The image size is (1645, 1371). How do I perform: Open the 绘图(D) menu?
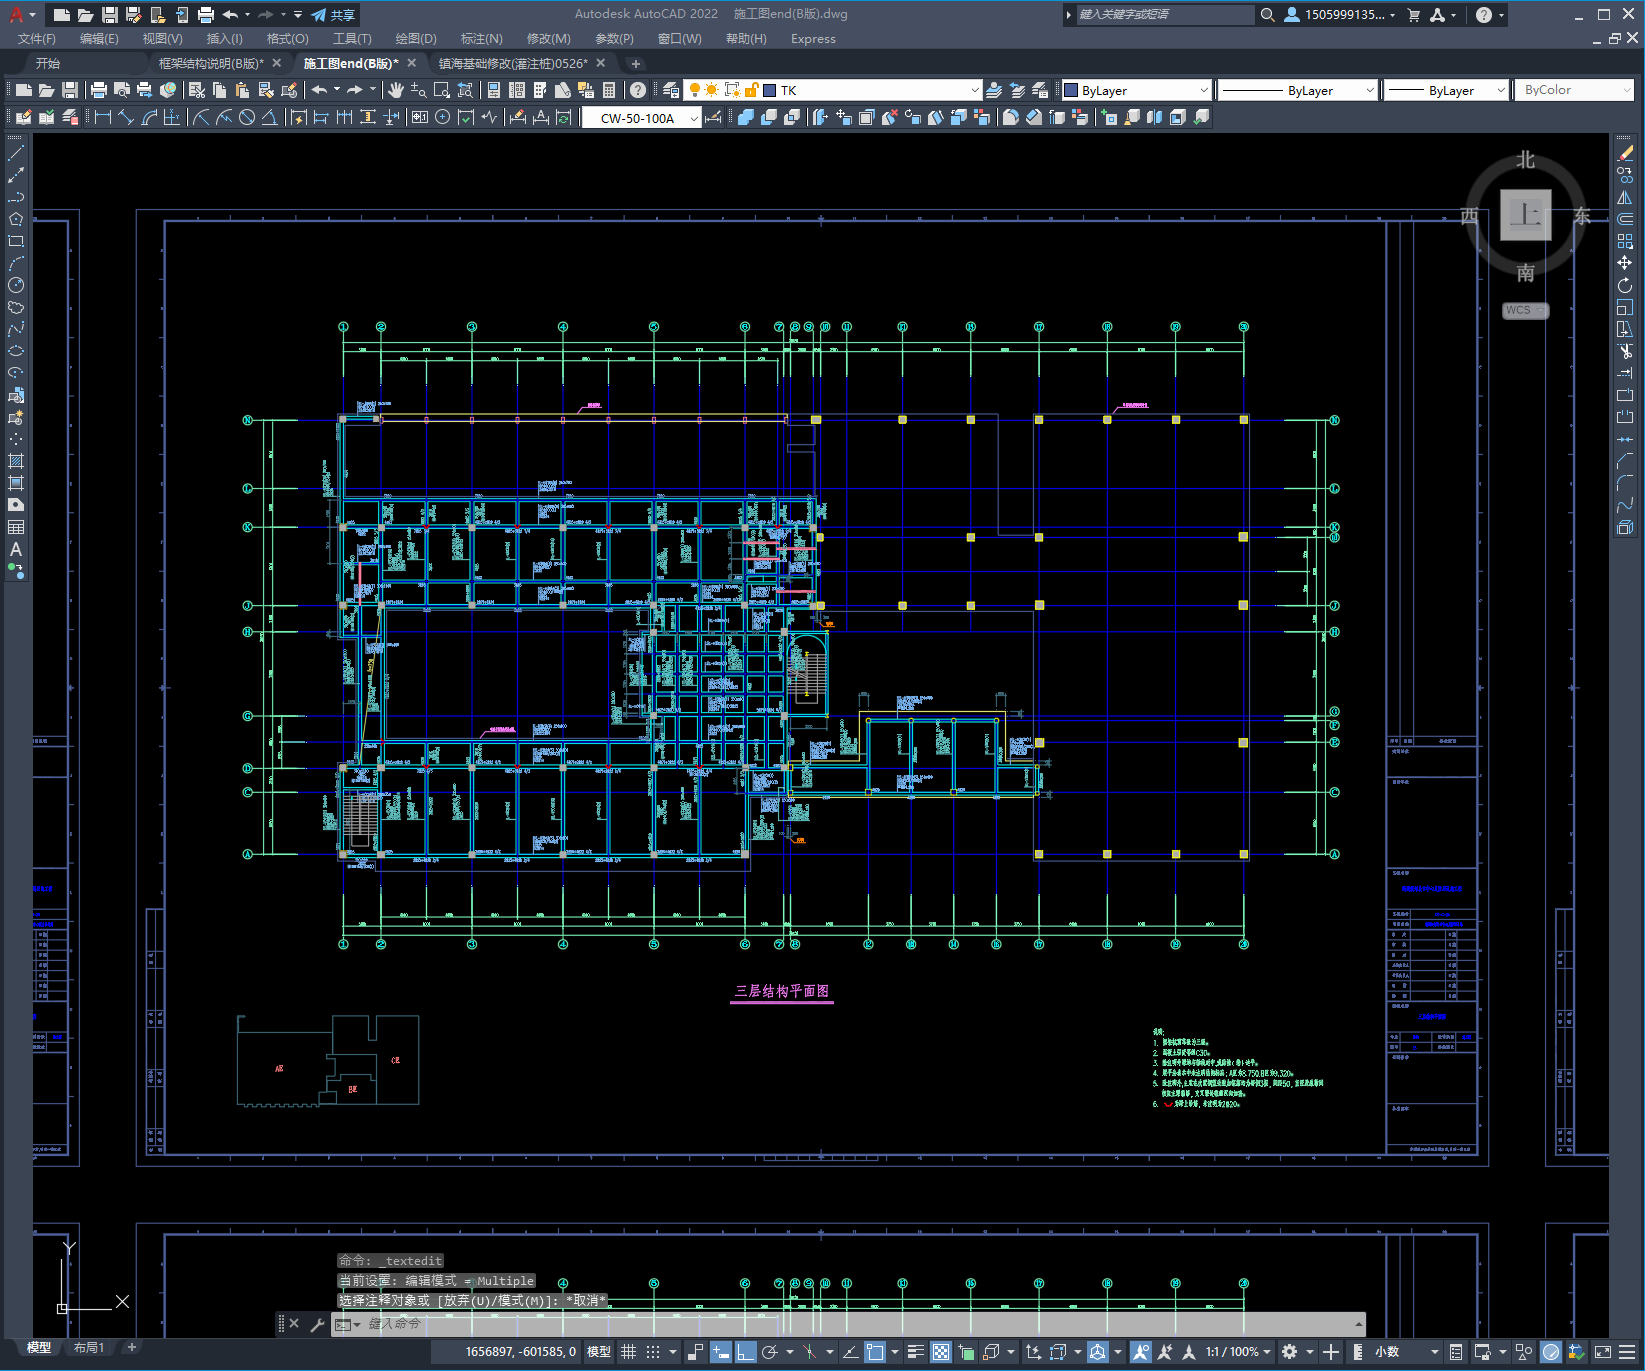416,39
